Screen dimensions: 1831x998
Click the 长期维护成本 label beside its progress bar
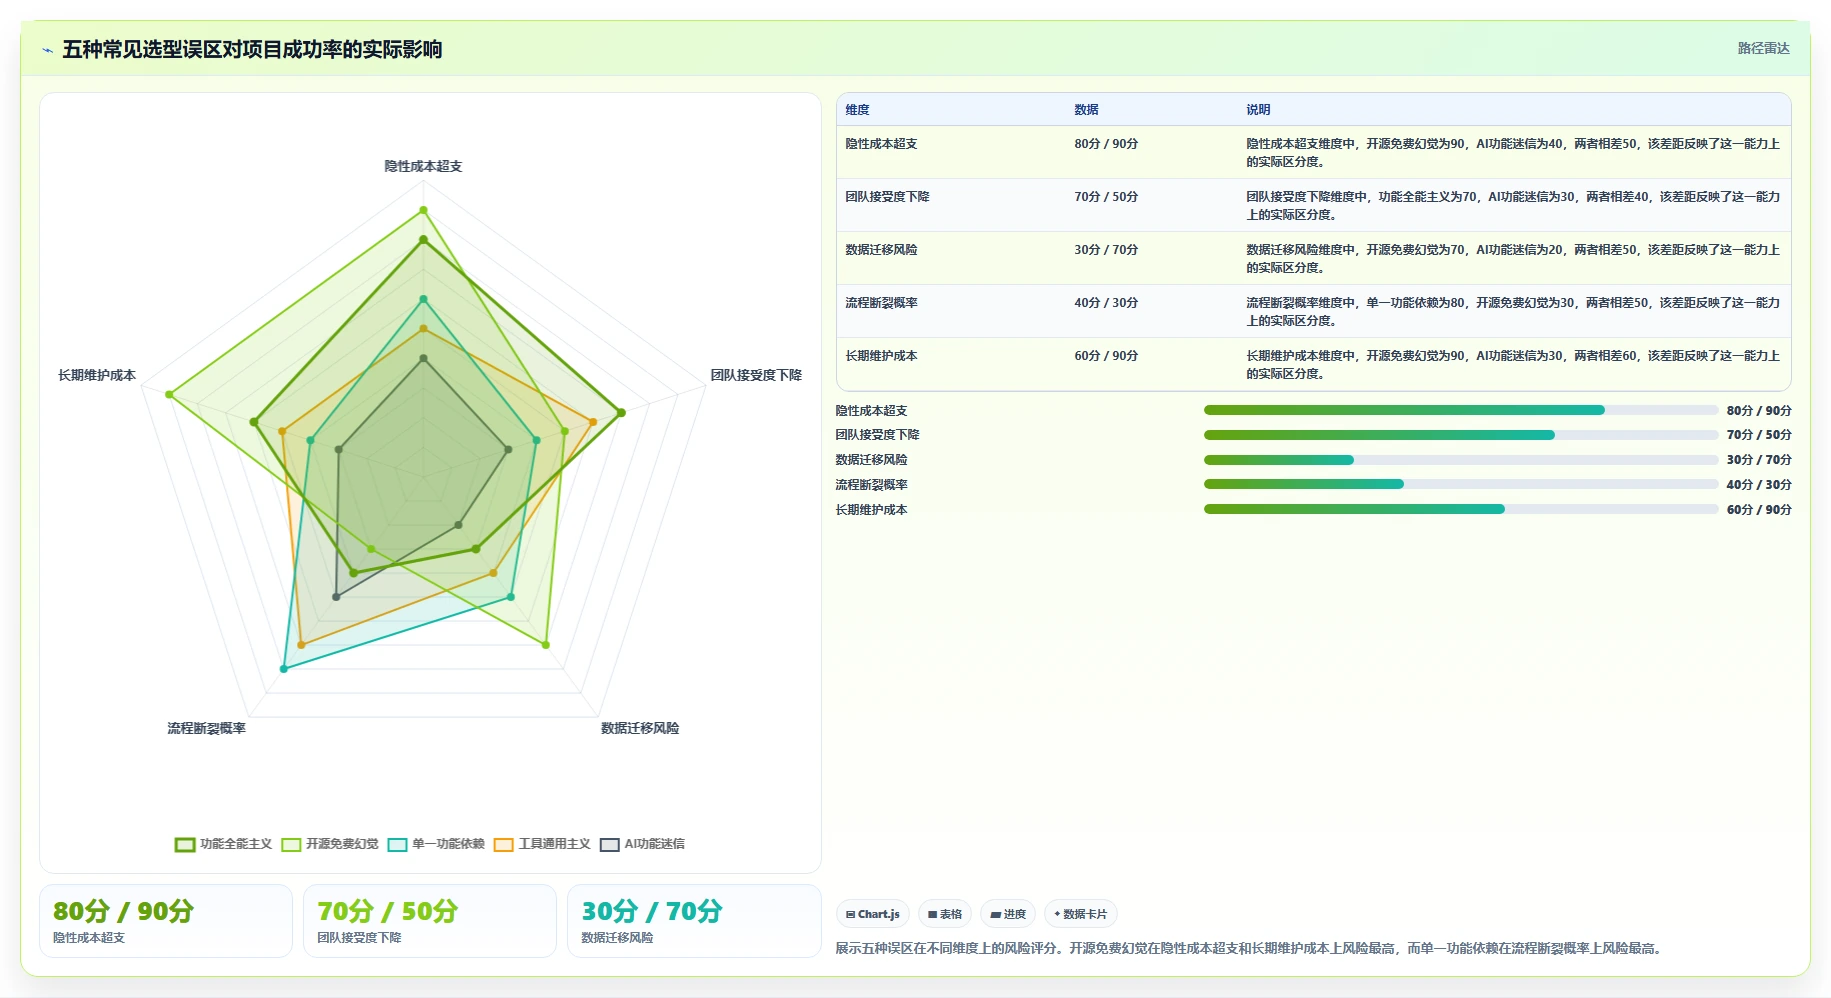point(872,510)
